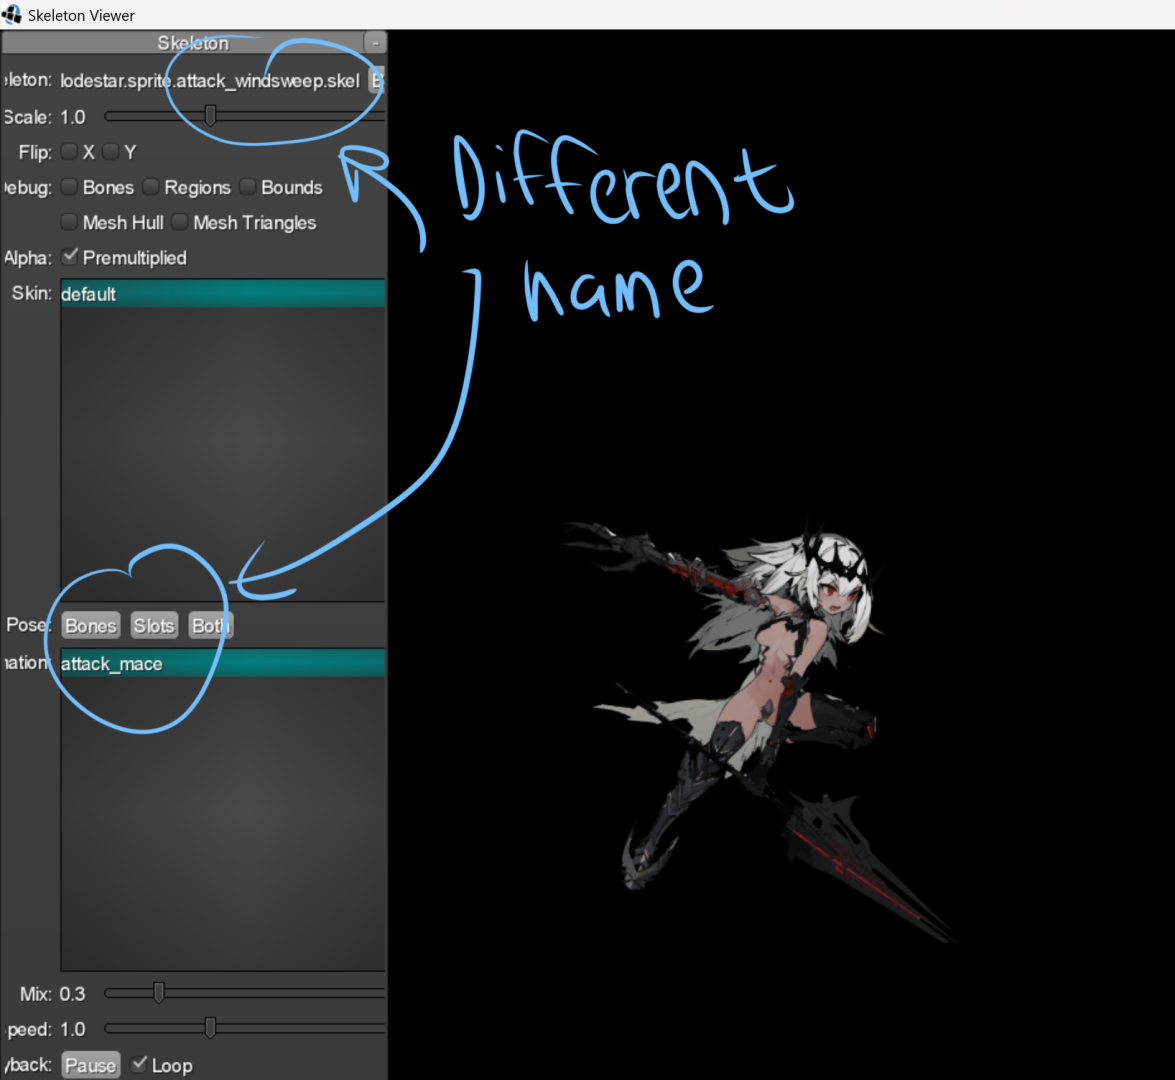Click the Both setup pose button

click(x=211, y=626)
